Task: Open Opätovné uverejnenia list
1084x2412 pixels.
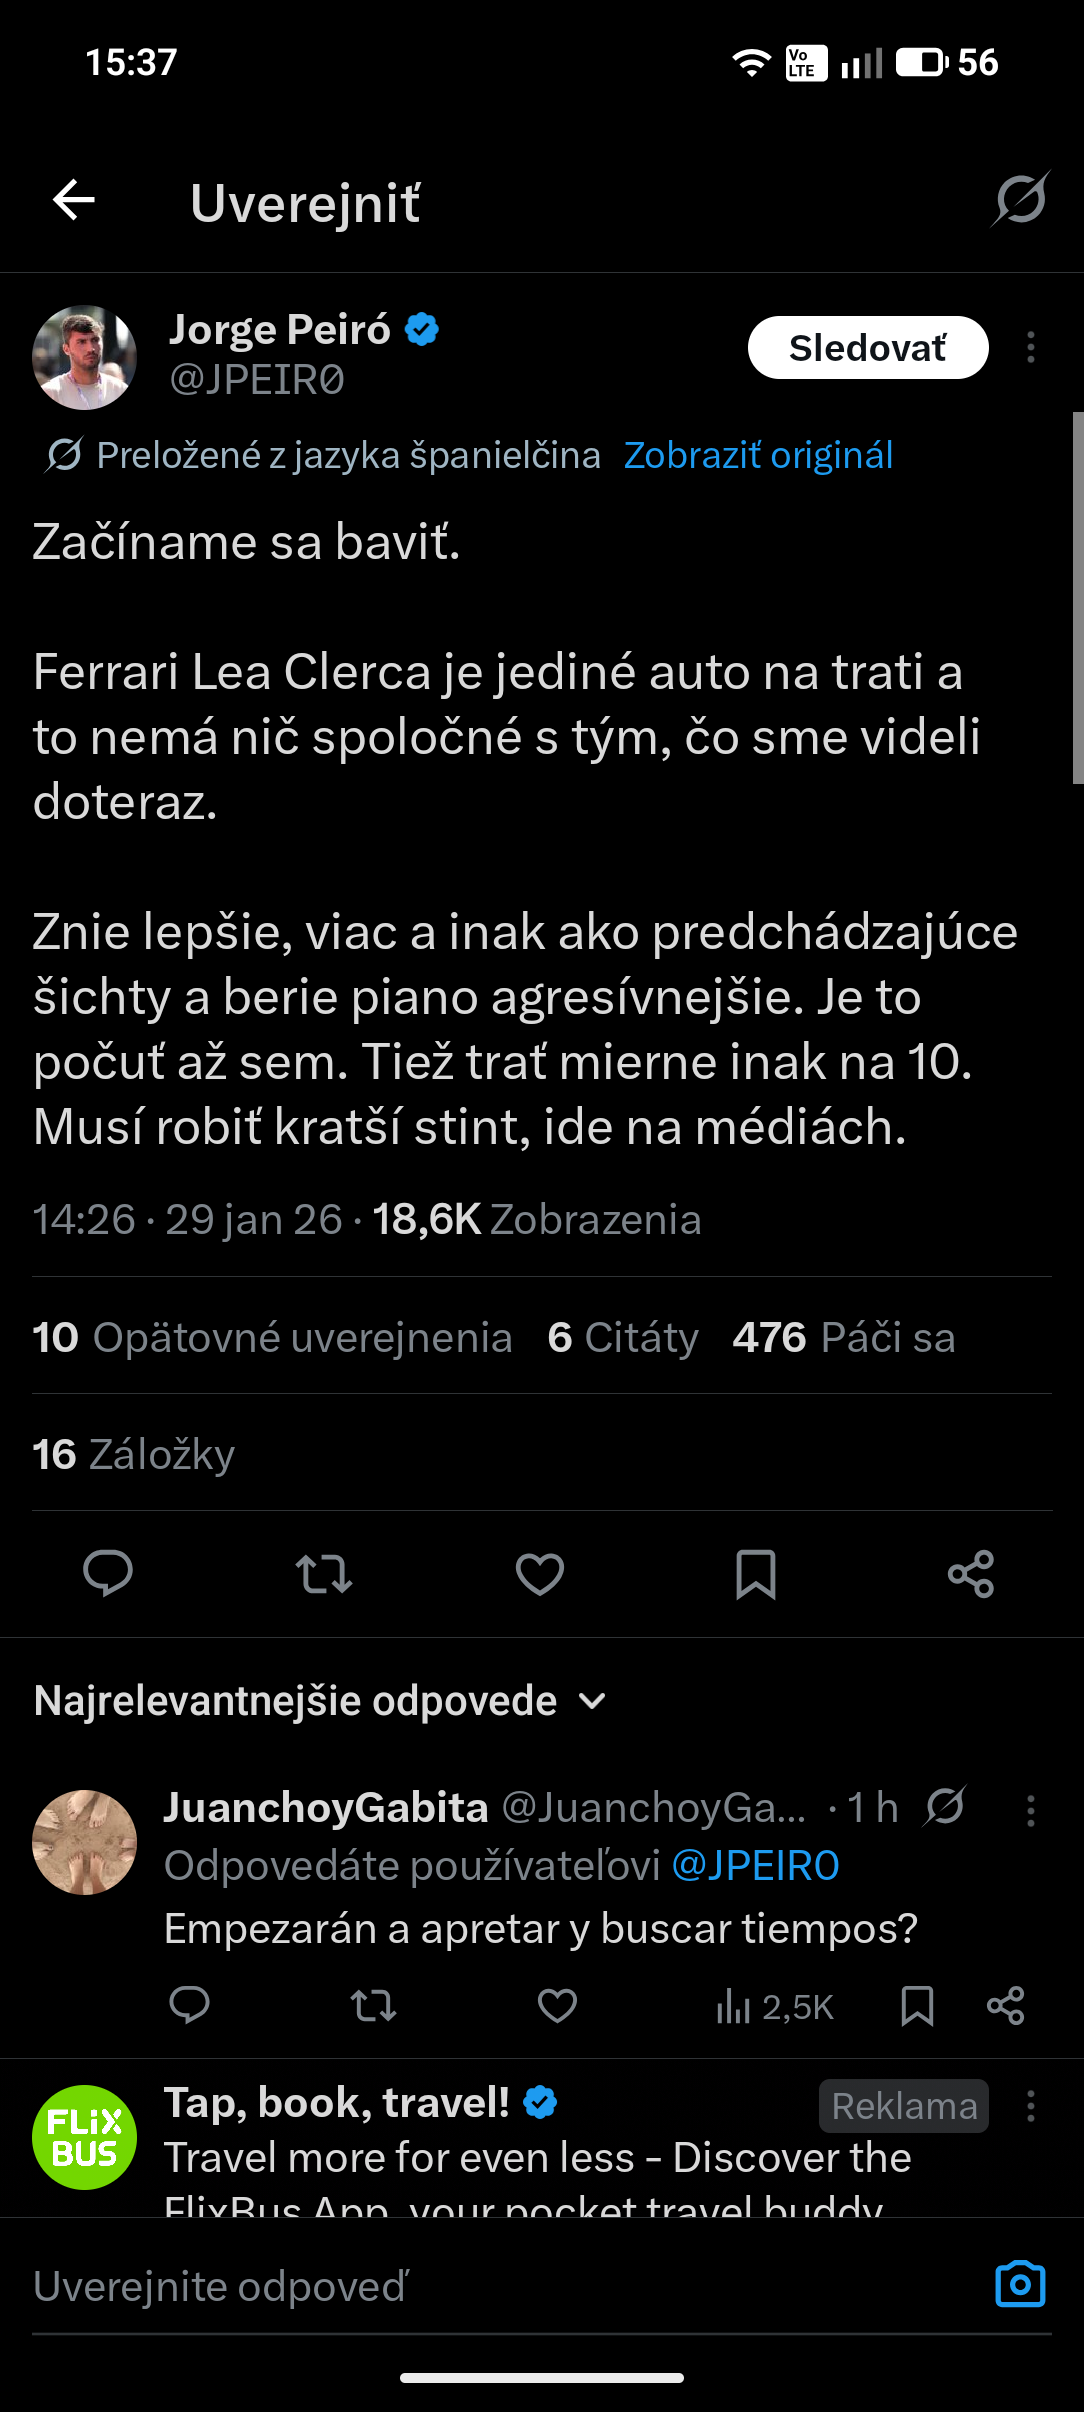Action: point(272,1337)
